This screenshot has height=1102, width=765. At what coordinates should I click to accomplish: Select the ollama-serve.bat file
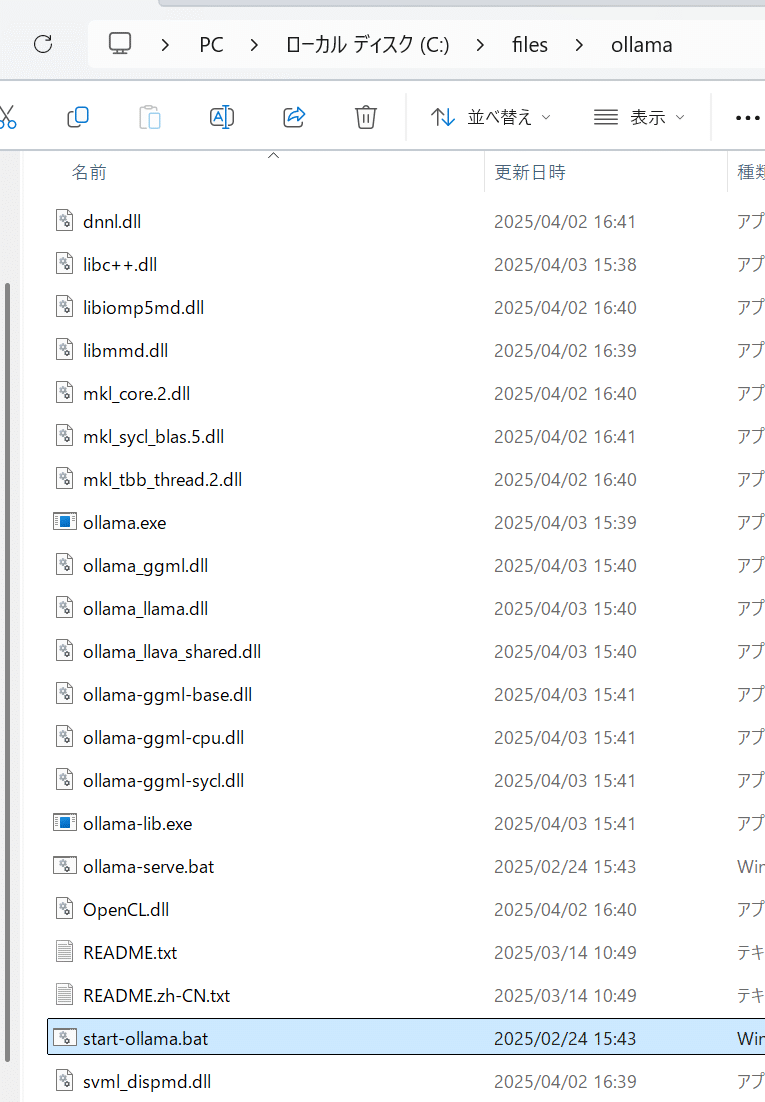click(406, 866)
